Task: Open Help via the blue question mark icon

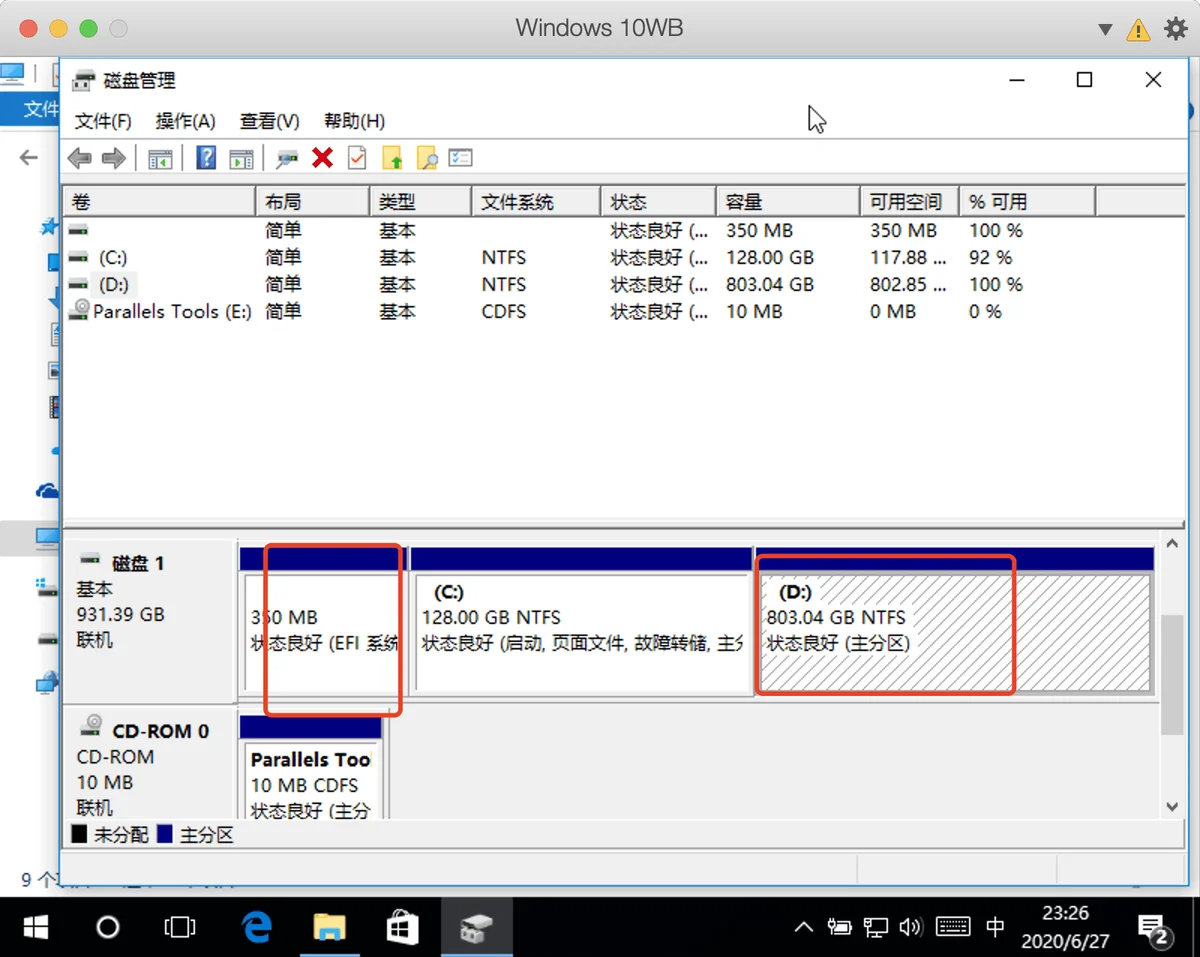Action: [x=206, y=158]
